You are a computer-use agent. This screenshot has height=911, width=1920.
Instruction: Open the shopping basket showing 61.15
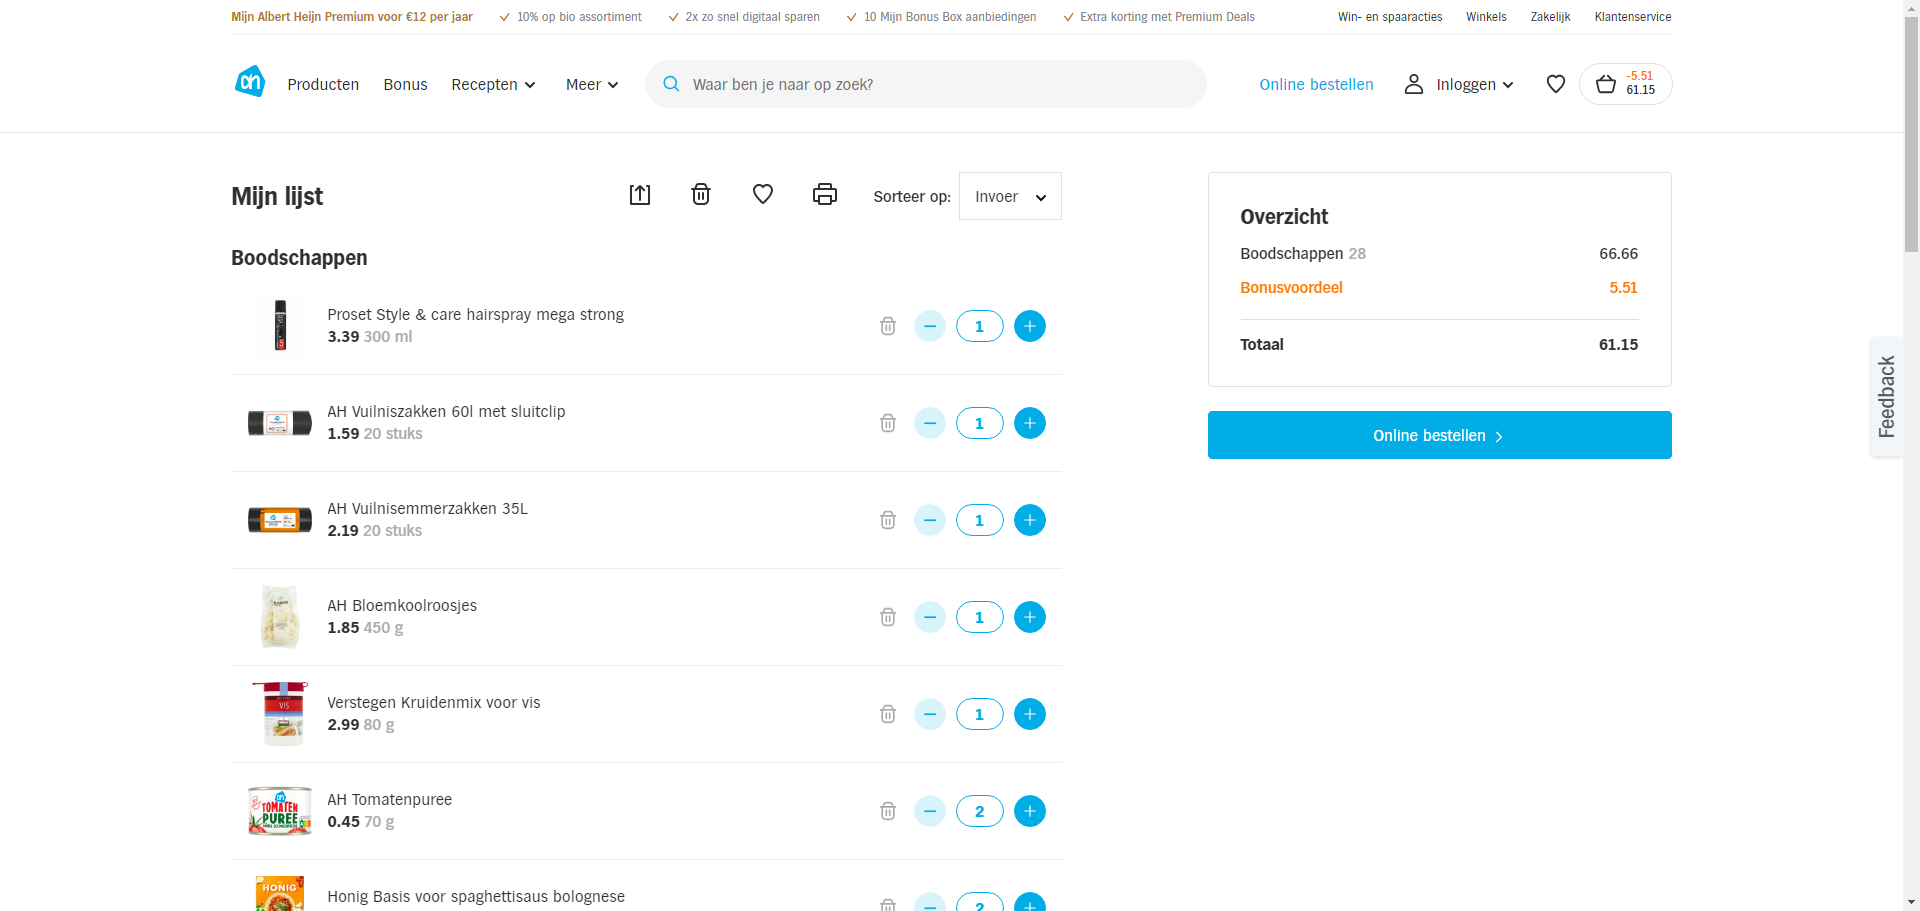click(x=1625, y=84)
